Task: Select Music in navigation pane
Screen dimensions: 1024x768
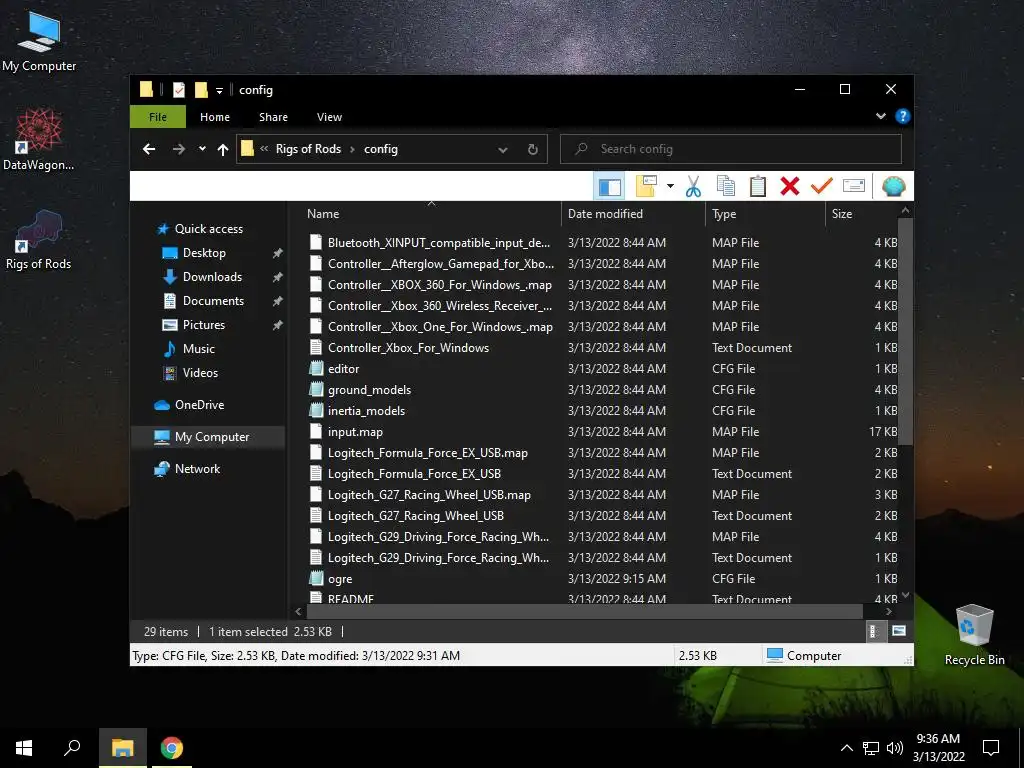Action: (x=199, y=349)
